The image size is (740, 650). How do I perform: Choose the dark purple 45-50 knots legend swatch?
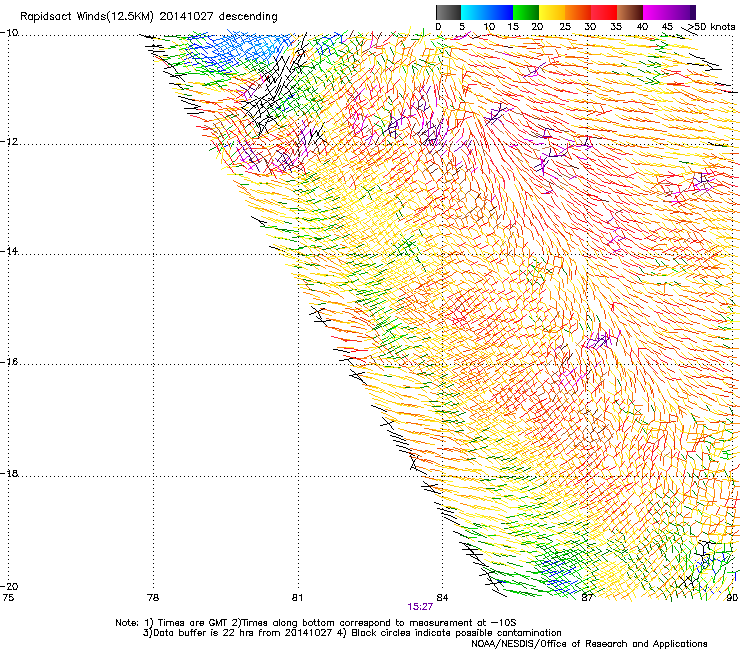[682, 12]
